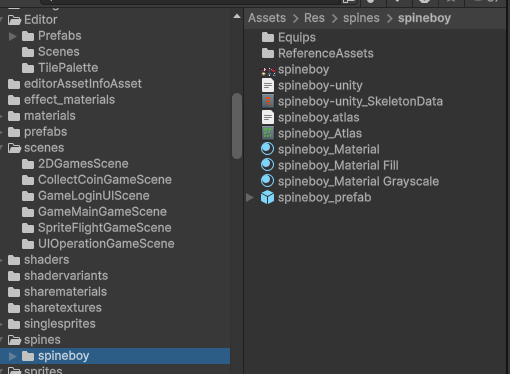The width and height of the screenshot is (510, 374).
Task: Click the TilePalette folder icon
Action: tap(28, 68)
